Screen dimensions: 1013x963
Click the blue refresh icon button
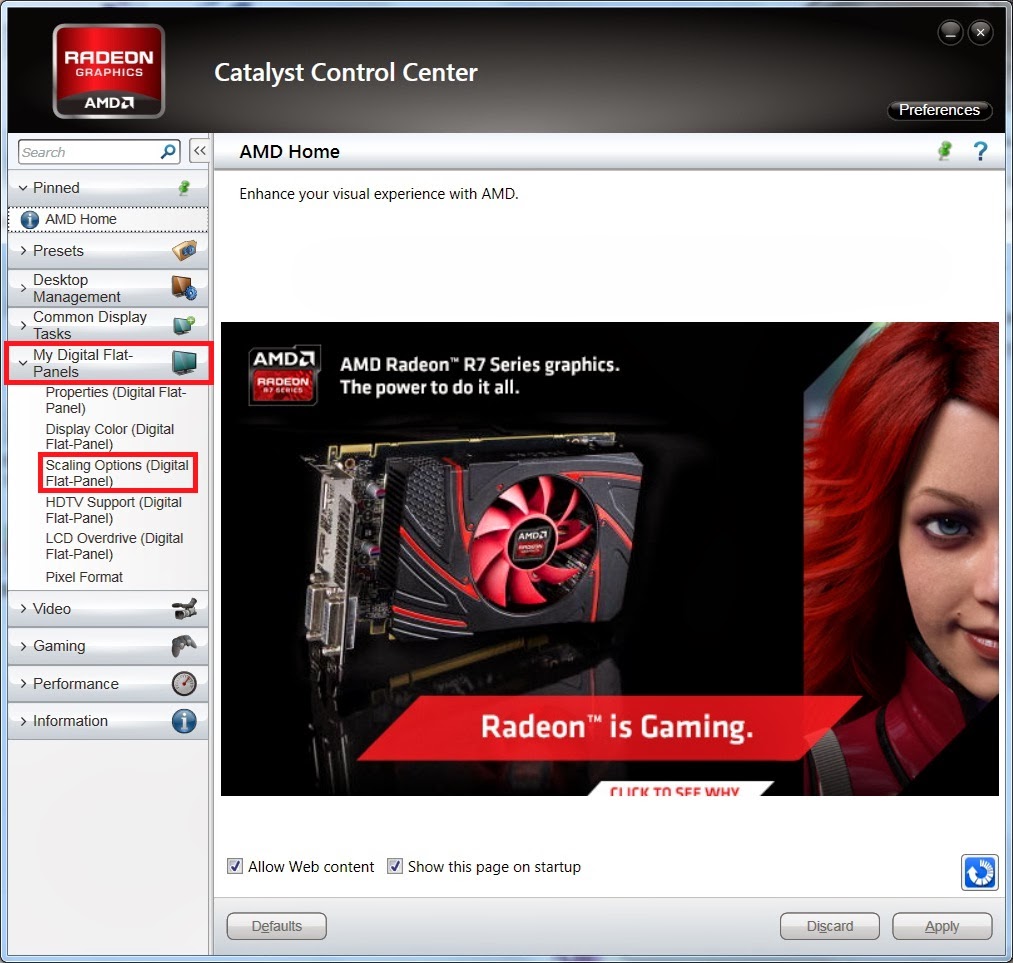click(979, 873)
